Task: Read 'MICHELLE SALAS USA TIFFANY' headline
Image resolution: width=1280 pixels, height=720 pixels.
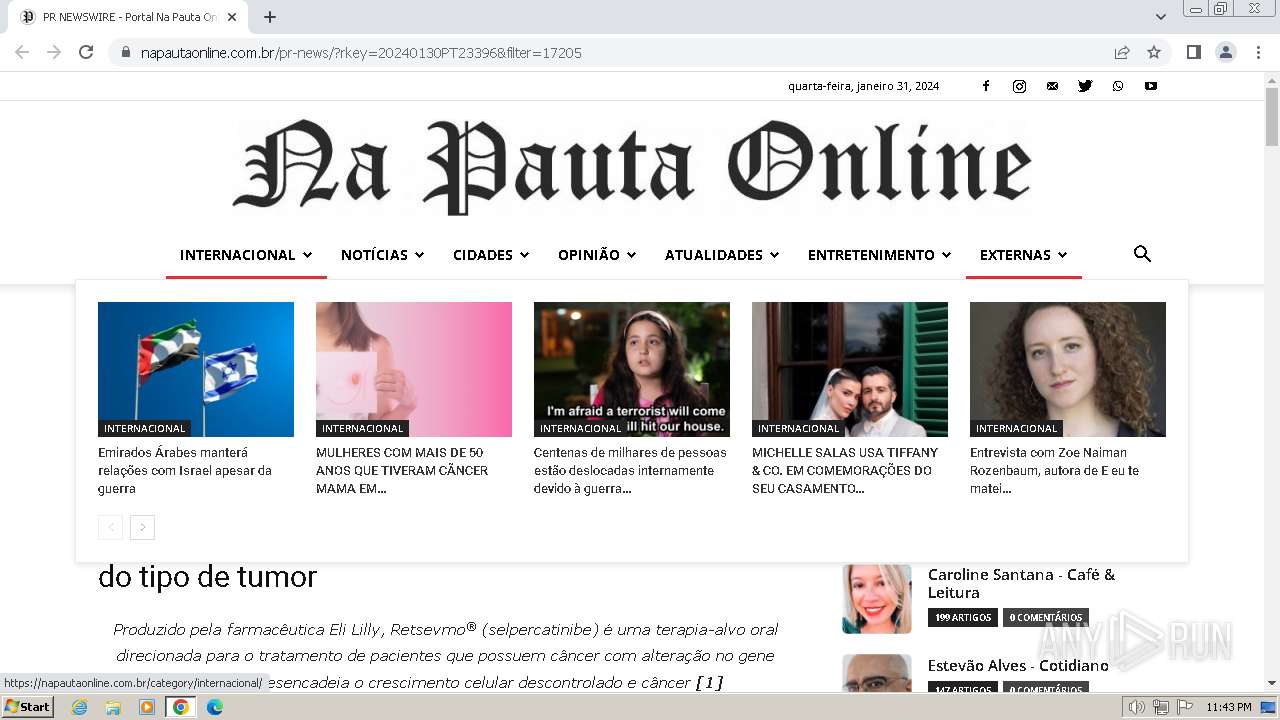Action: tap(845, 470)
